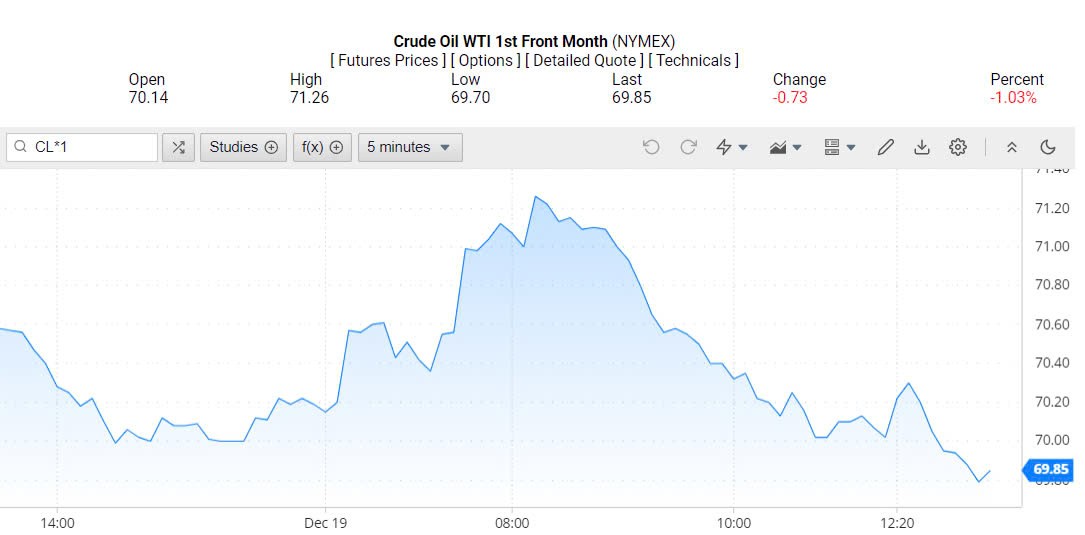Screen dimensions: 1085x535
Task: Open the Futures Prices link
Action: coord(388,61)
